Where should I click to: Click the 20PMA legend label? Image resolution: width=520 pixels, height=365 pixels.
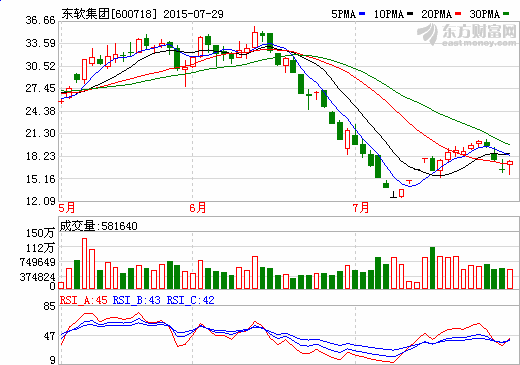436,14
